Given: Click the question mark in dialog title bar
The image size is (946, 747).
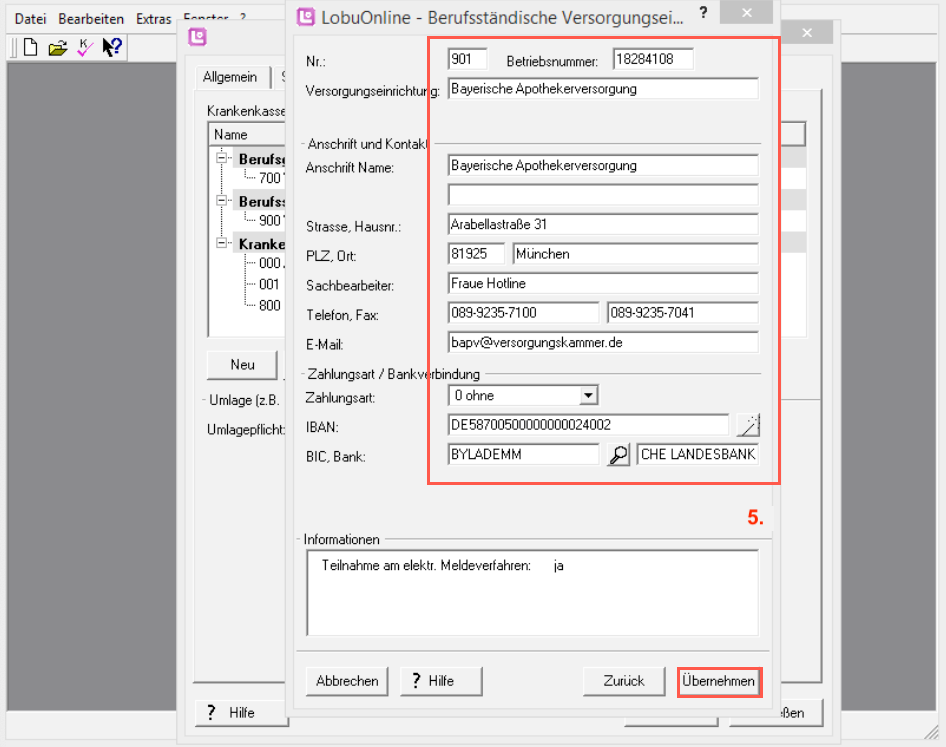Looking at the screenshot, I should click(x=703, y=13).
